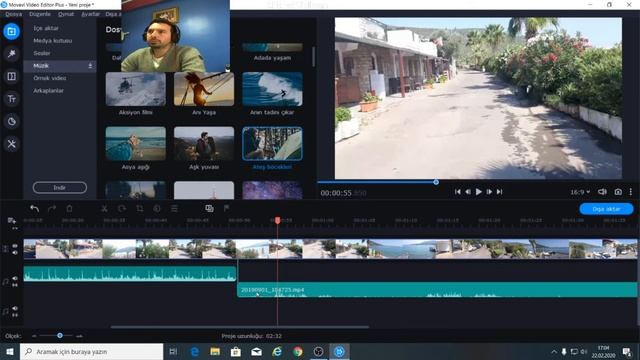Viewport: 640px width, 360px height.
Task: Click the Delete trash icon
Action: point(69,209)
